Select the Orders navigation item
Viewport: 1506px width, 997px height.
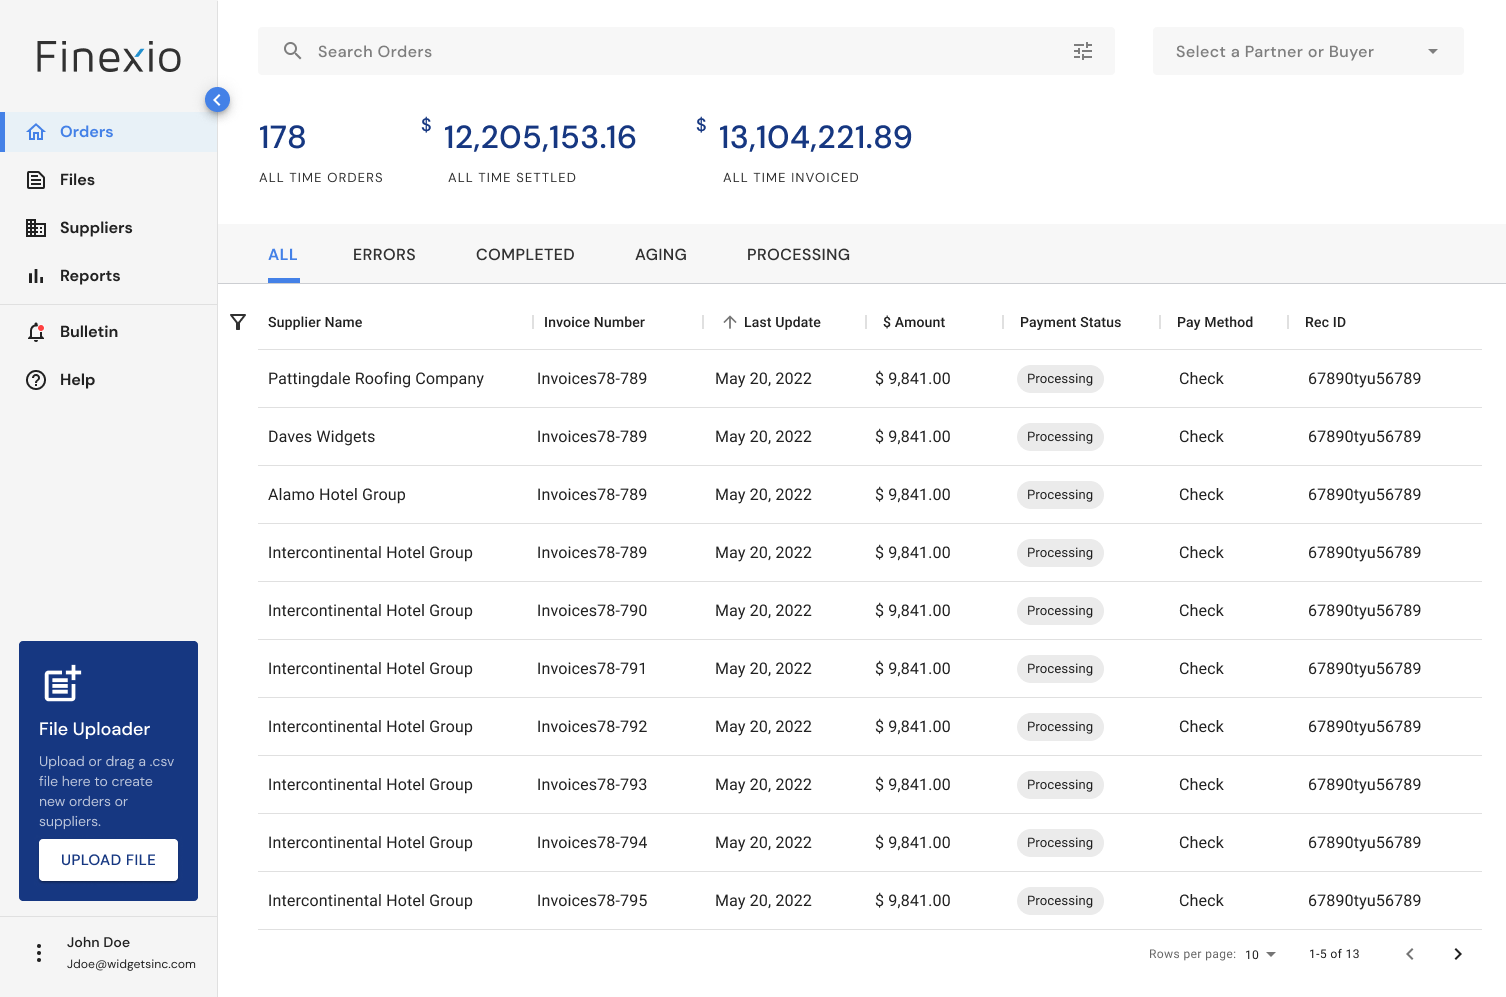pos(108,132)
